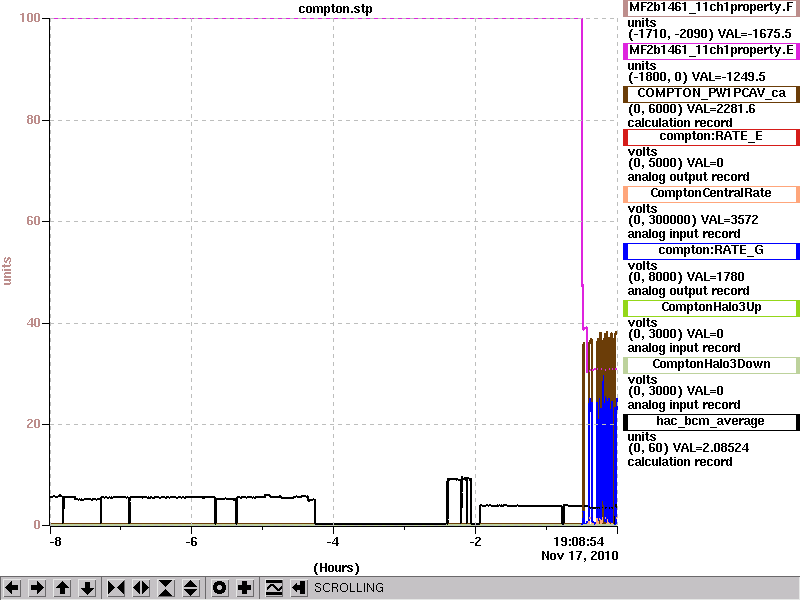Select the COMPTON_PW1PCAV_ca curve legend
The image size is (800, 600).
(x=711, y=94)
